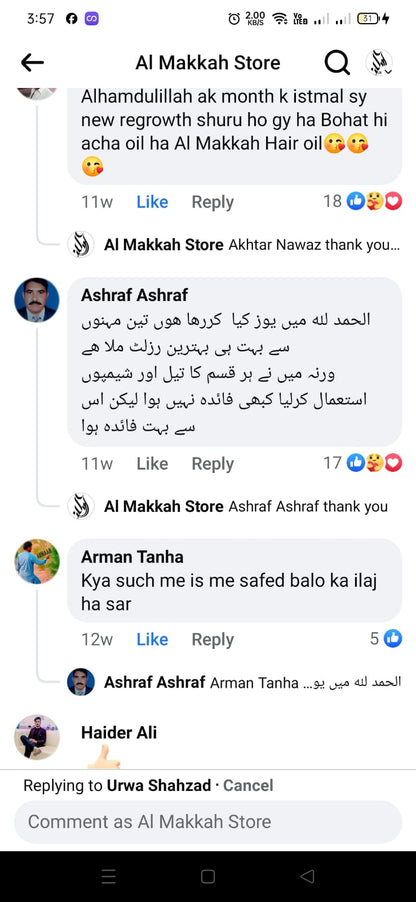Open search with the magnifier icon
416x902 pixels.
pyautogui.click(x=337, y=63)
